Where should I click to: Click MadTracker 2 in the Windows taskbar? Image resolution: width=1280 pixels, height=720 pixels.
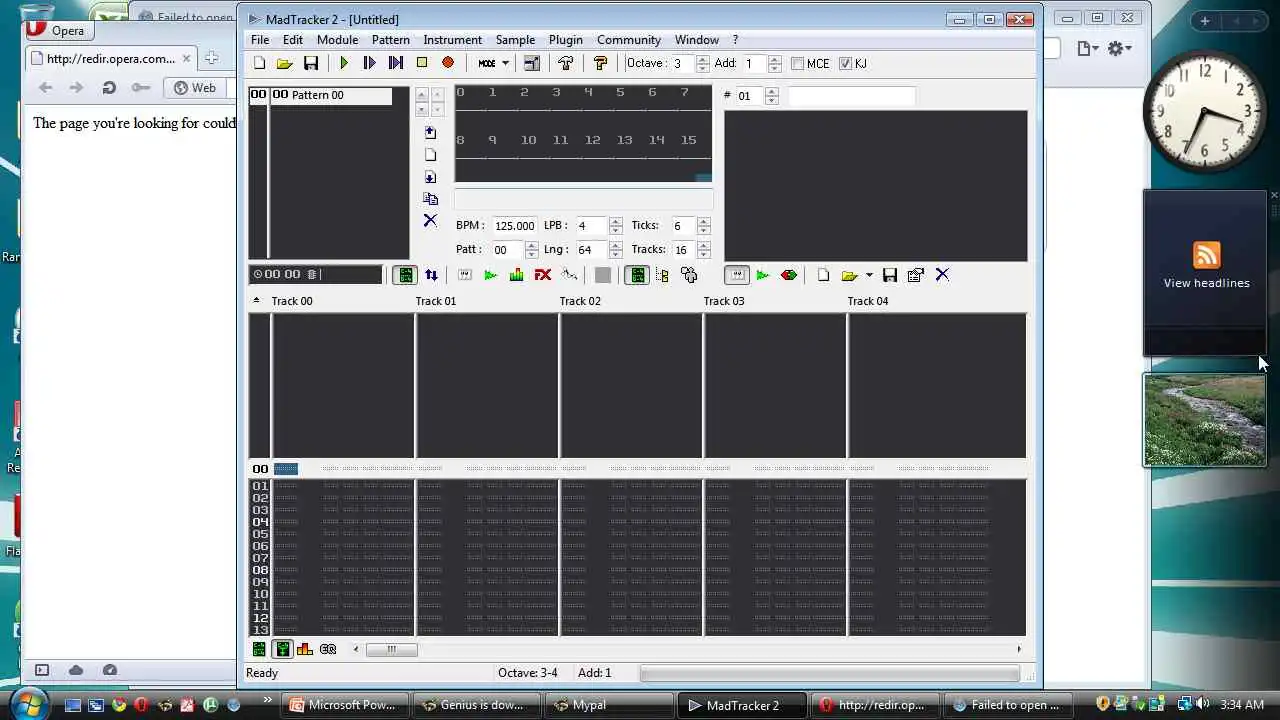(x=742, y=705)
